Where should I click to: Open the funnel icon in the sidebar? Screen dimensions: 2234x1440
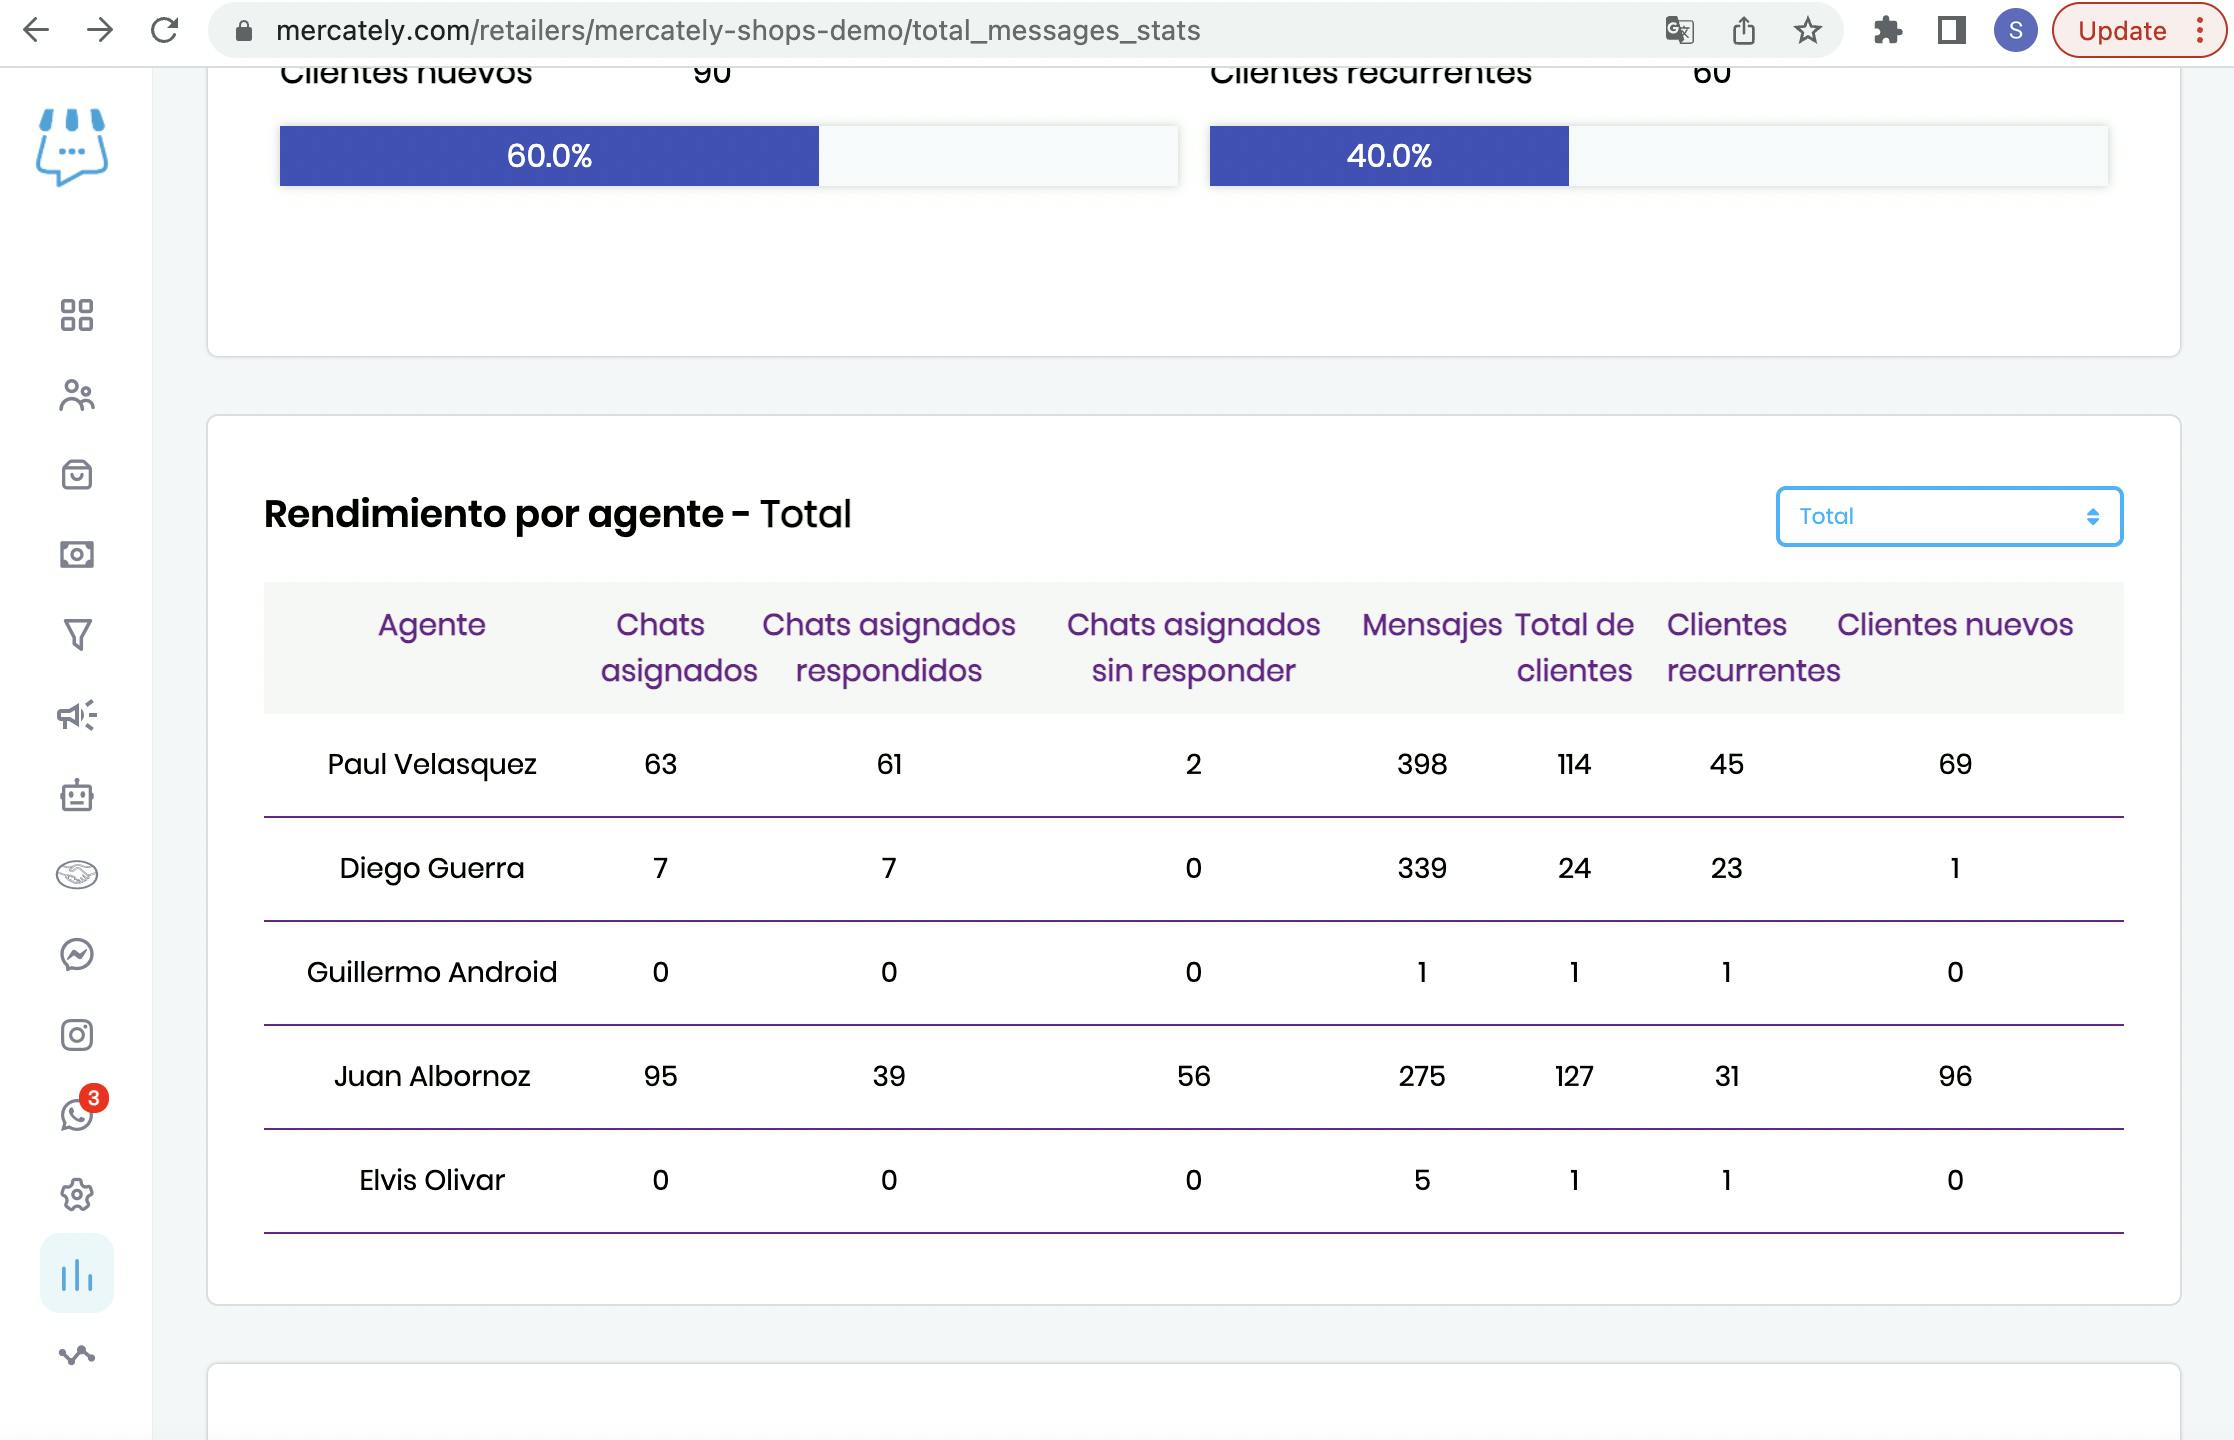pos(77,634)
